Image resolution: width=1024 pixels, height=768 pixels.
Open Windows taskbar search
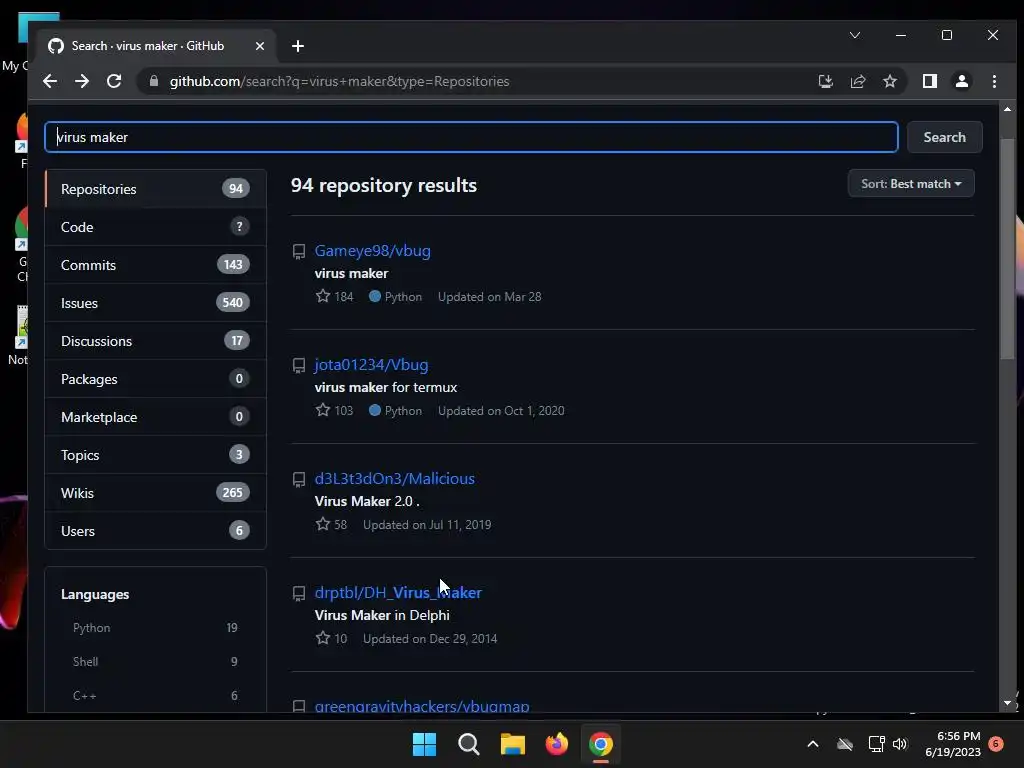(468, 744)
